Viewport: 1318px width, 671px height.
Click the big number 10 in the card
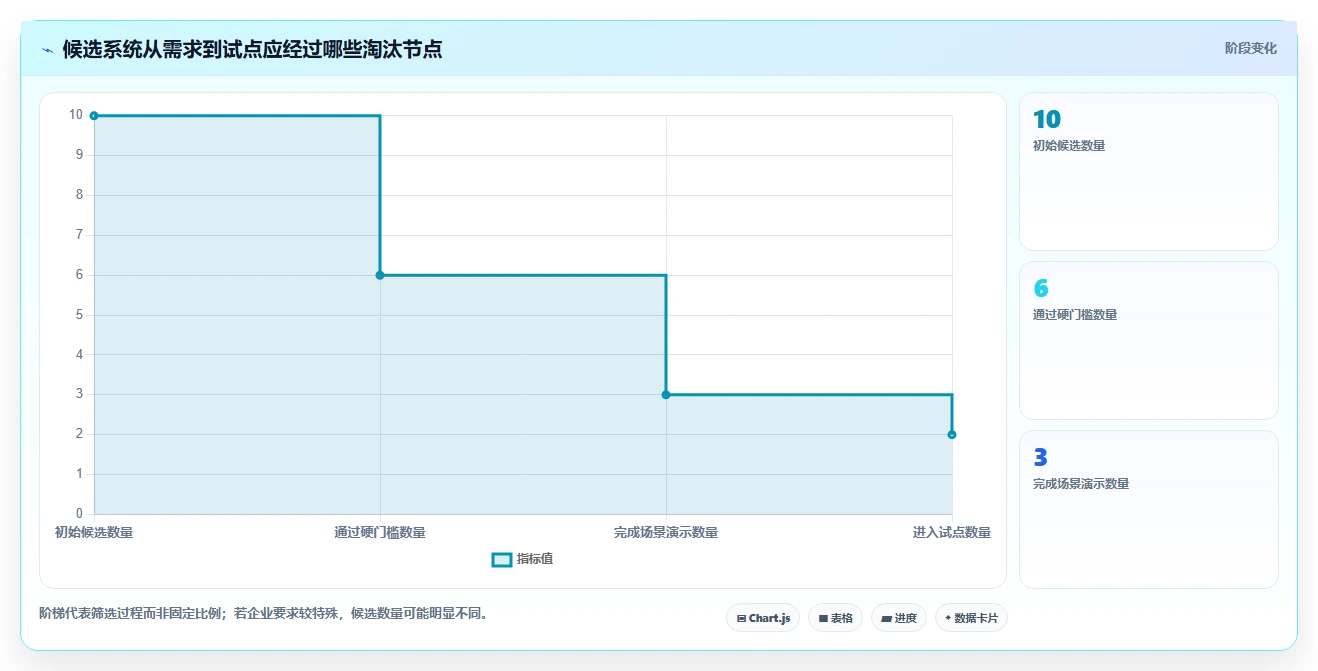[x=1047, y=120]
